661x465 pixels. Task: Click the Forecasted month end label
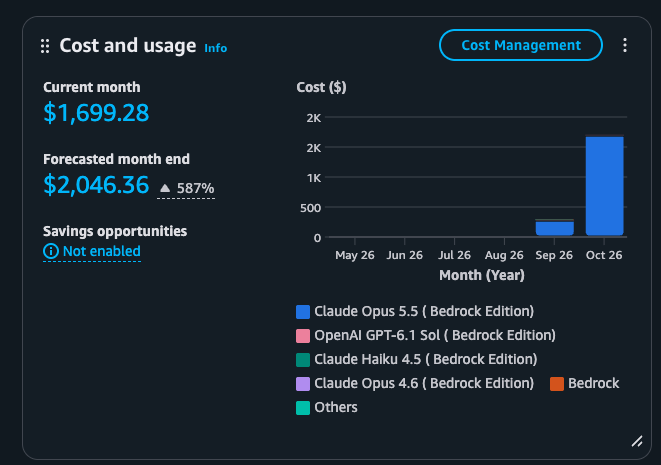tap(116, 159)
